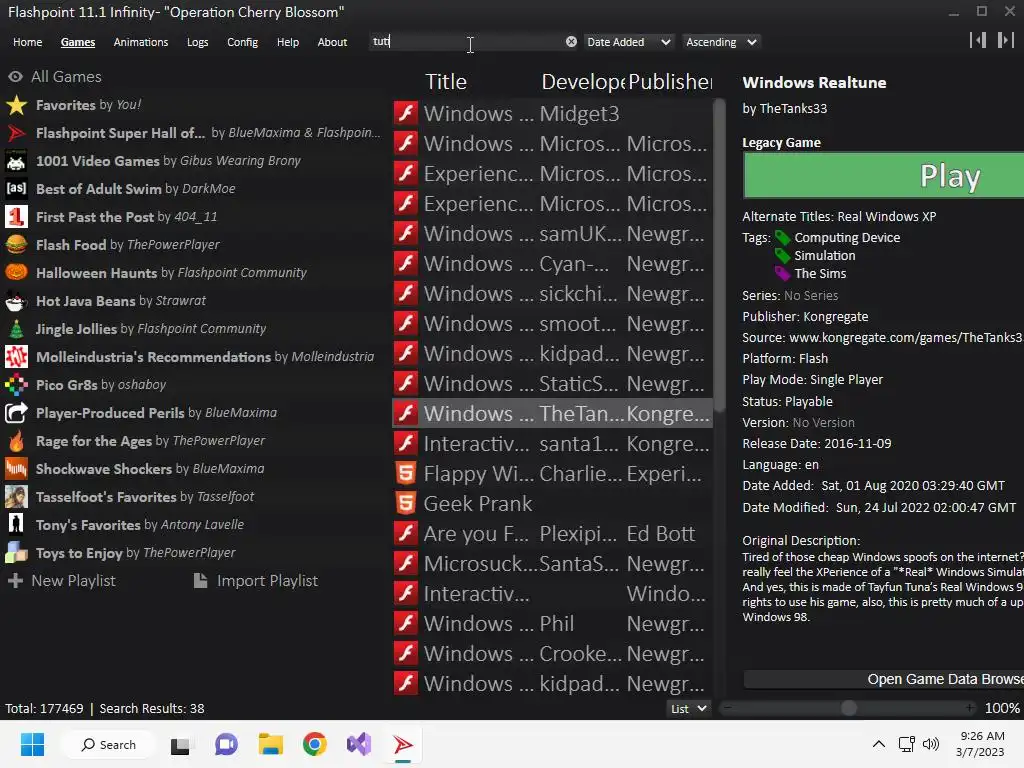Sort by the Publisher column header

click(670, 82)
